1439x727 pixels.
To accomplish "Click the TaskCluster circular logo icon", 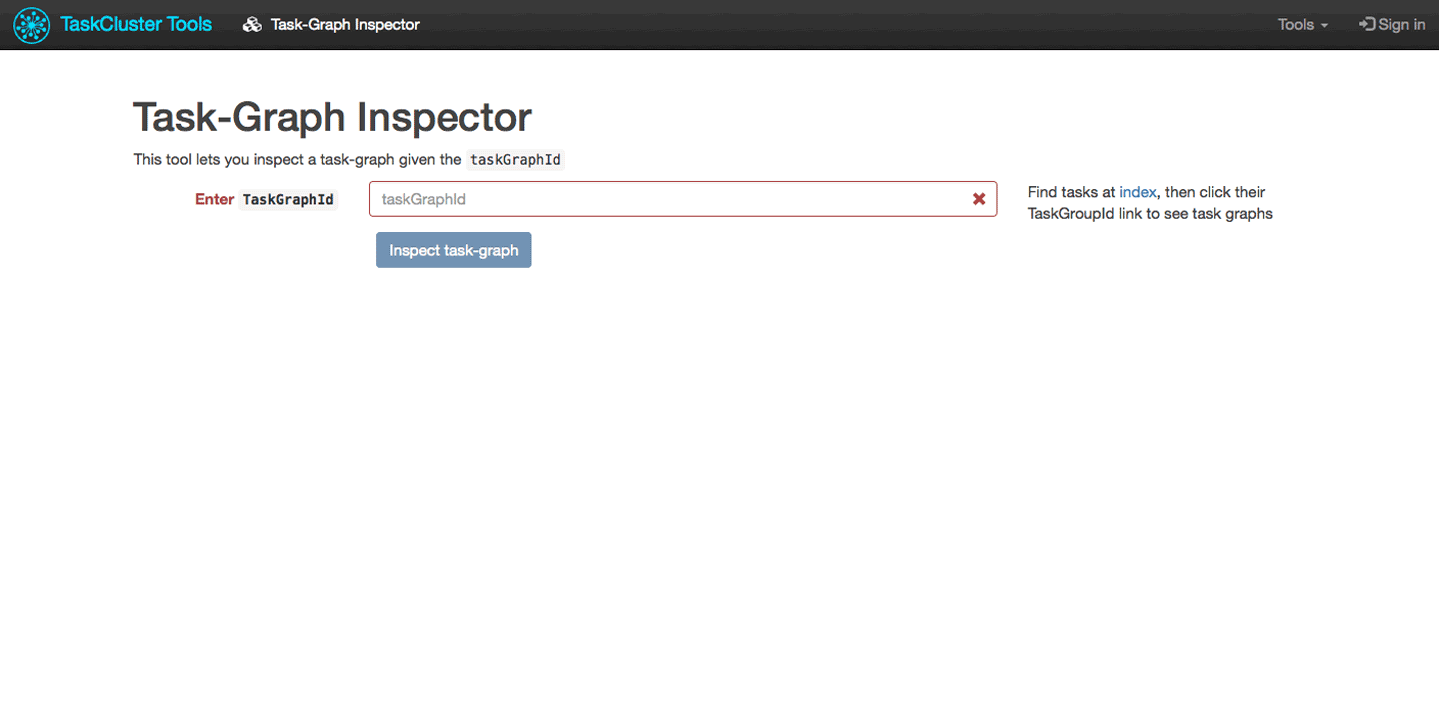I will 31,25.
